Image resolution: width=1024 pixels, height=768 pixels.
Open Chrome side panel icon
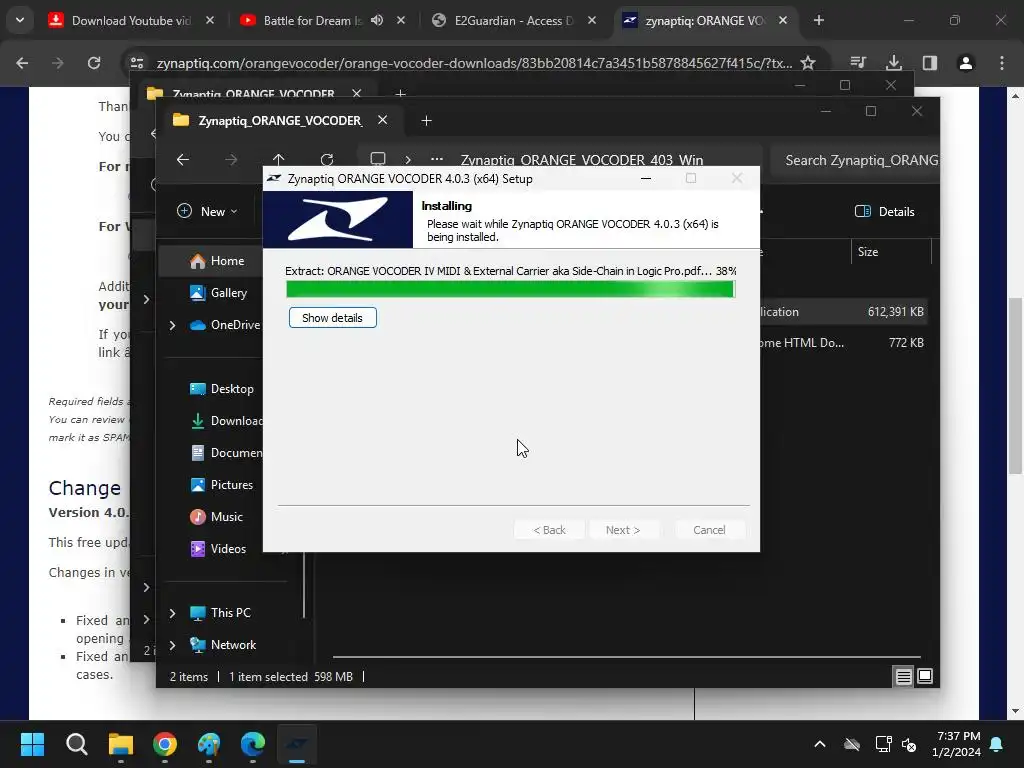(x=930, y=63)
